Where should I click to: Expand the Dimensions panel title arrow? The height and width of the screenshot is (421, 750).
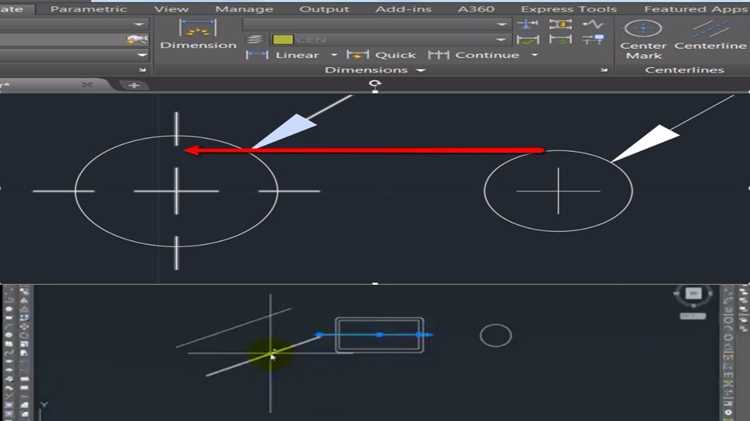click(421, 70)
